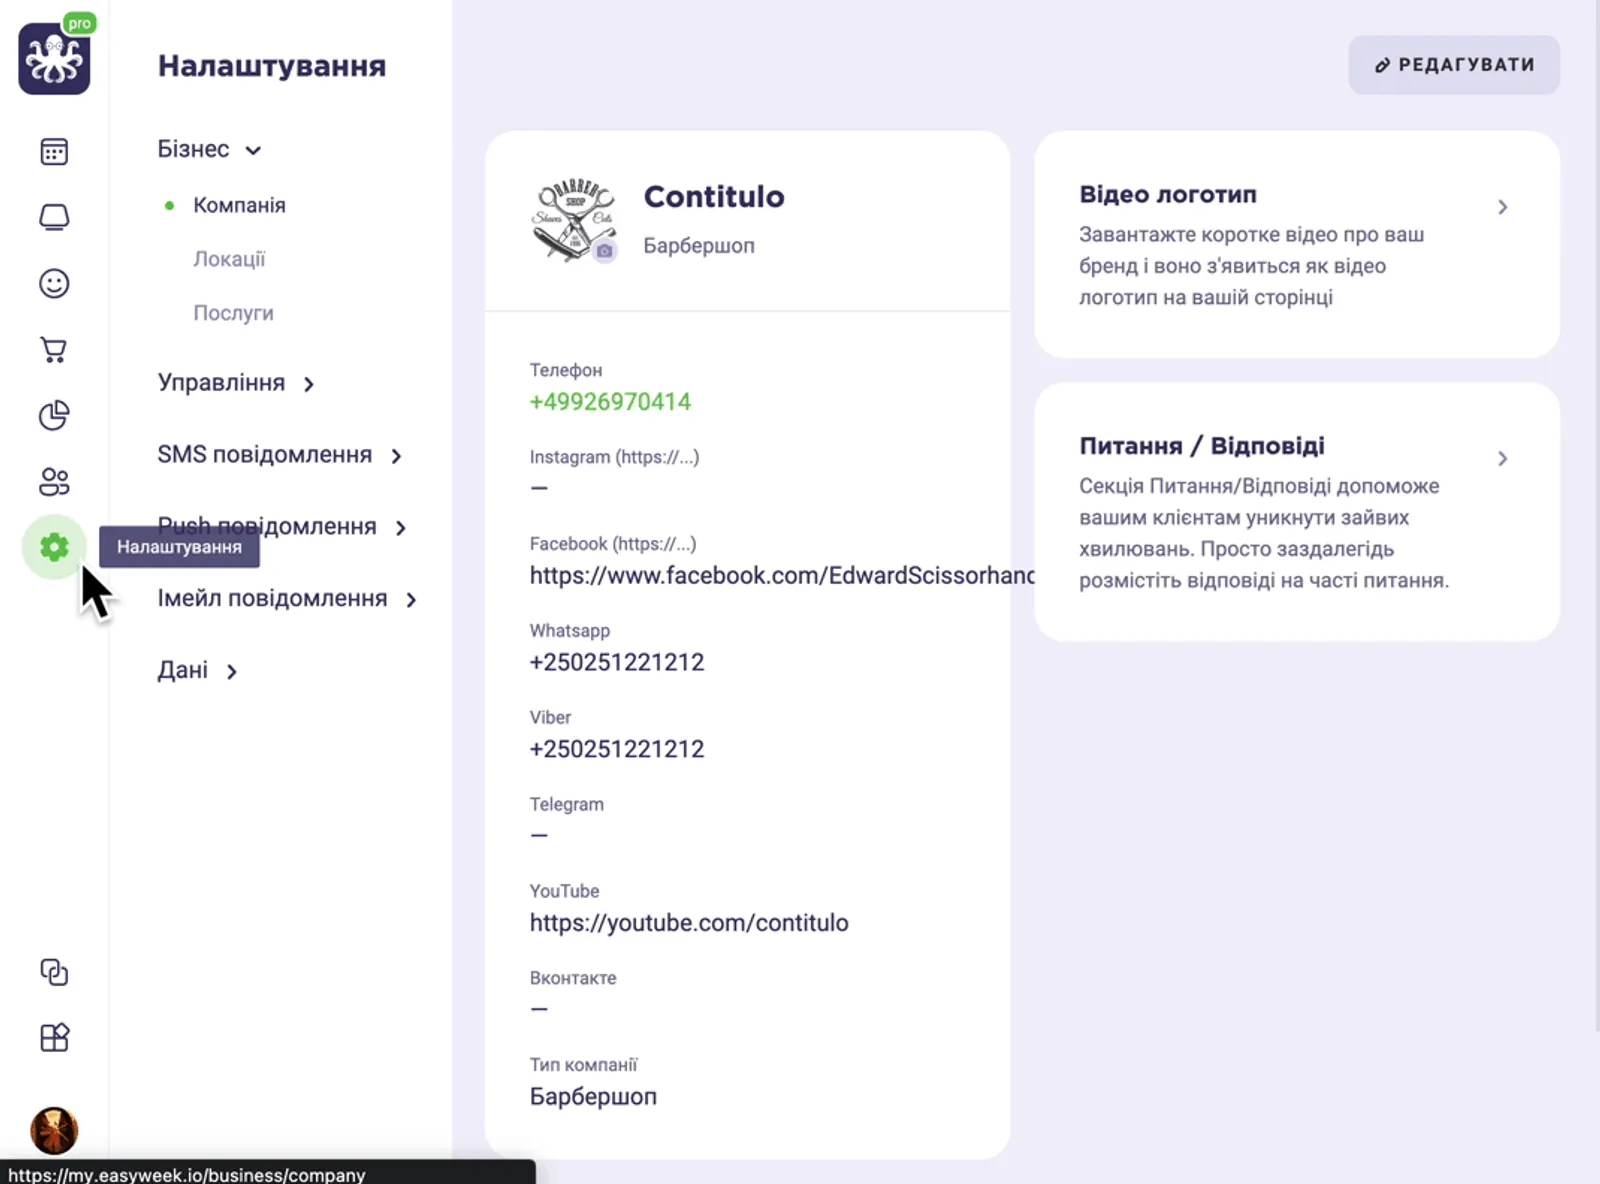This screenshot has width=1600, height=1184.
Task: Click the monitor icon in the sidebar
Action: coord(53,216)
